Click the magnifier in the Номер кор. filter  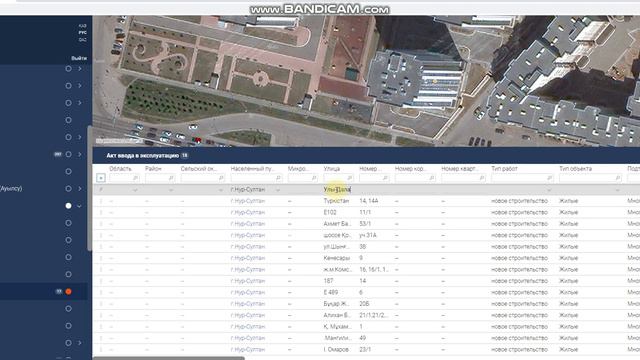tap(431, 178)
